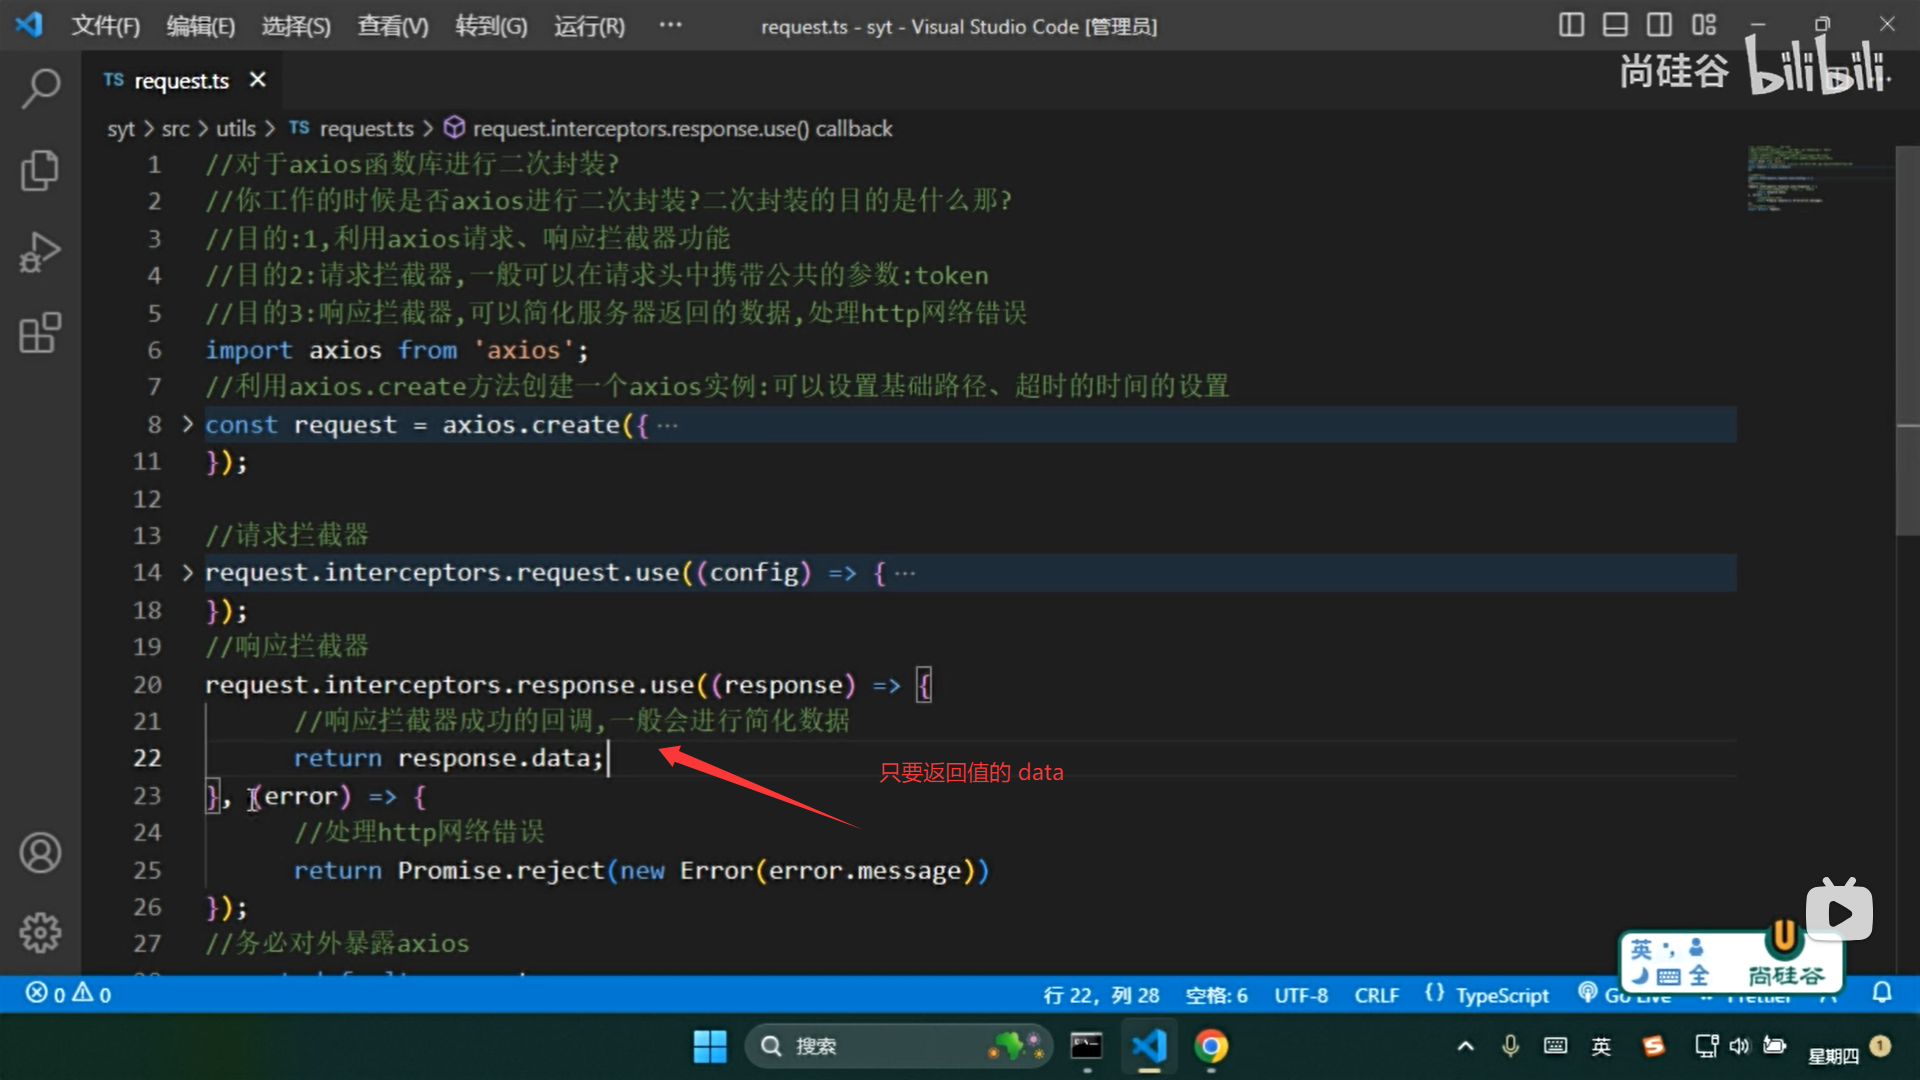The width and height of the screenshot is (1920, 1080).
Task: Open the Search view in activity bar
Action: click(x=40, y=88)
